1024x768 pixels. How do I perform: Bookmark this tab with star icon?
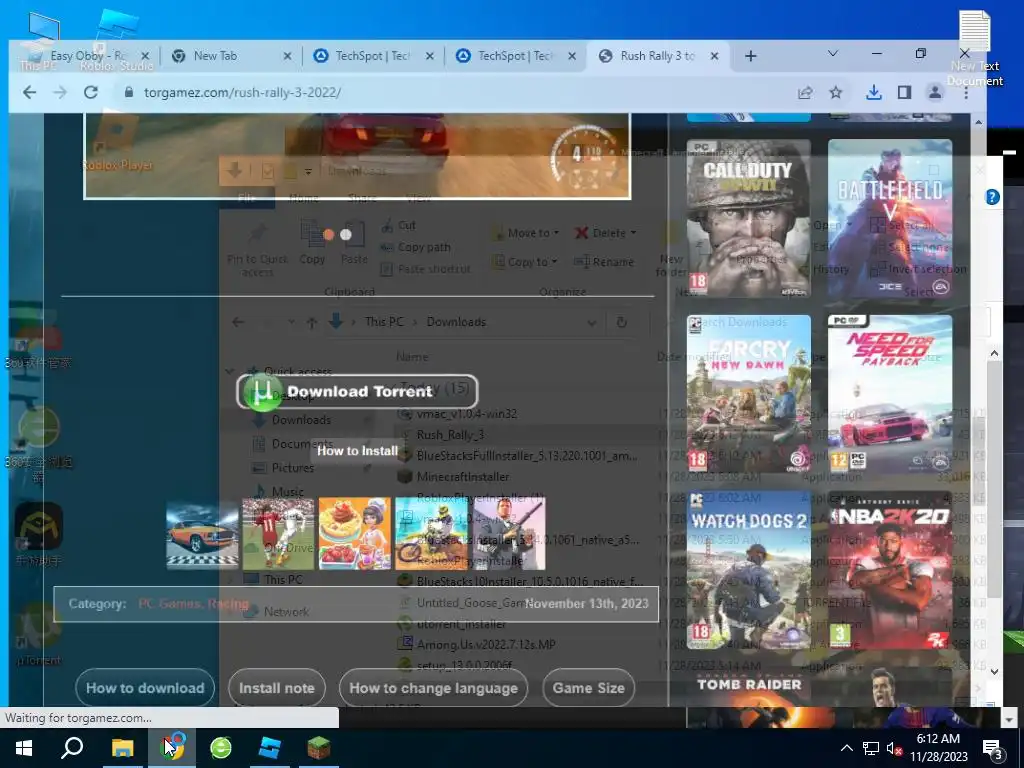tap(836, 93)
